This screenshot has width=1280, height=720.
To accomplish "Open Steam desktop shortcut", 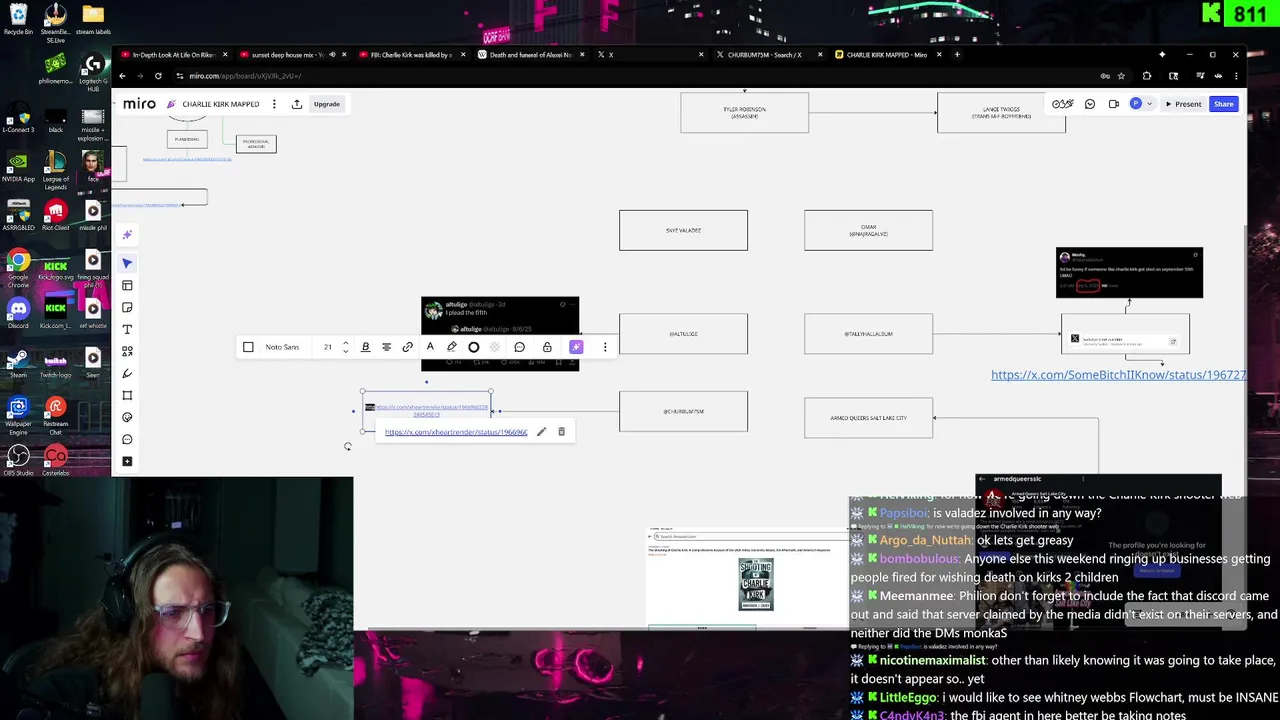I will 18,360.
